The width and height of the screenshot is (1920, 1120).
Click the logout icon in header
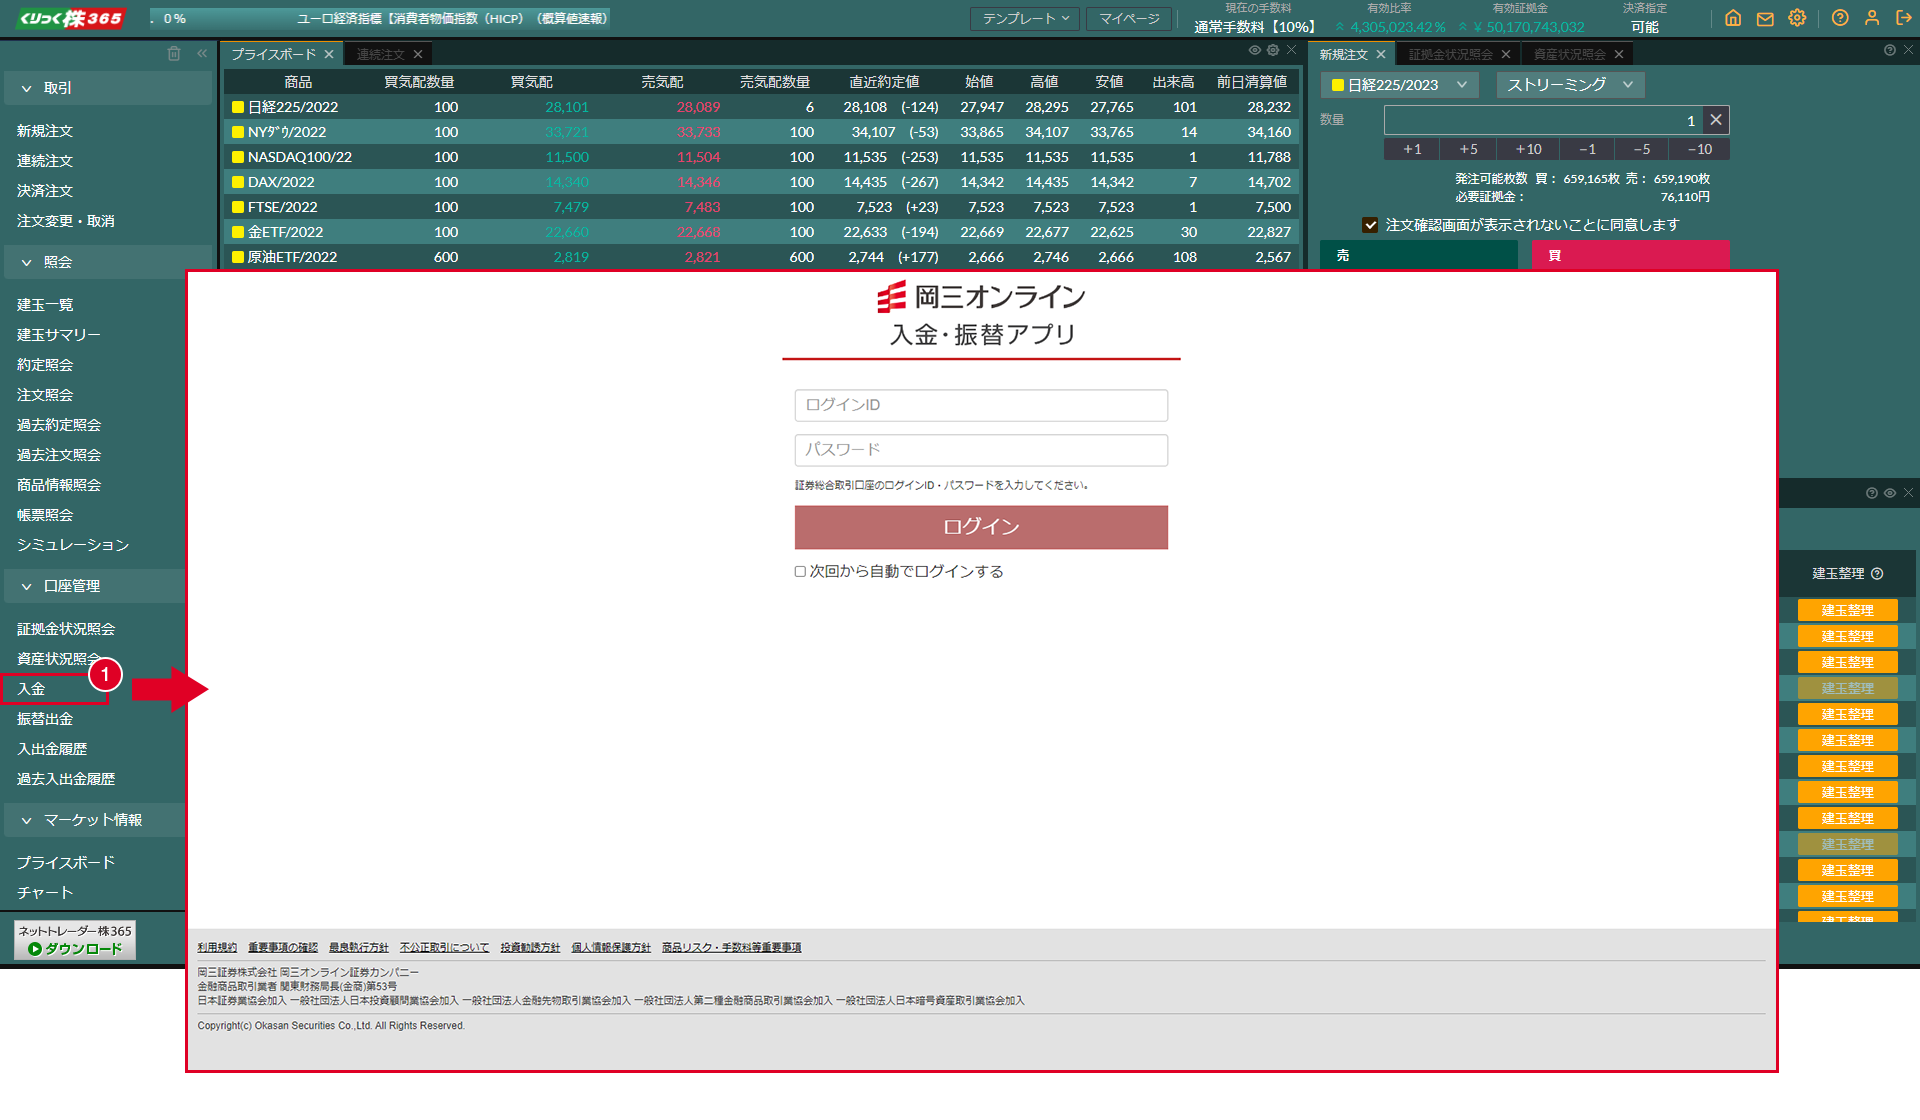coord(1904,18)
